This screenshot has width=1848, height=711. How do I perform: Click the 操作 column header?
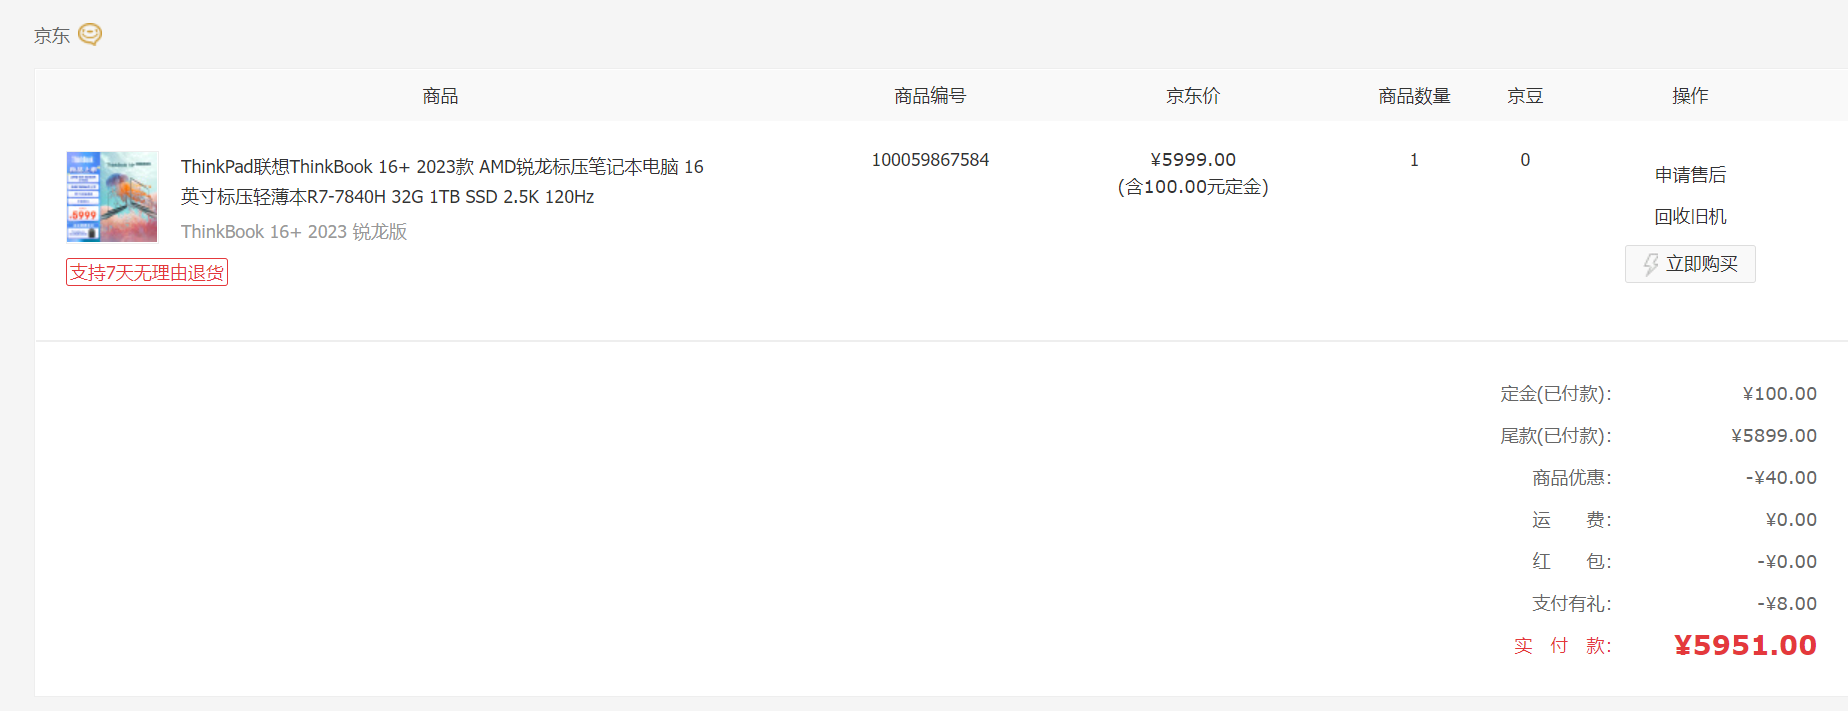(x=1690, y=96)
